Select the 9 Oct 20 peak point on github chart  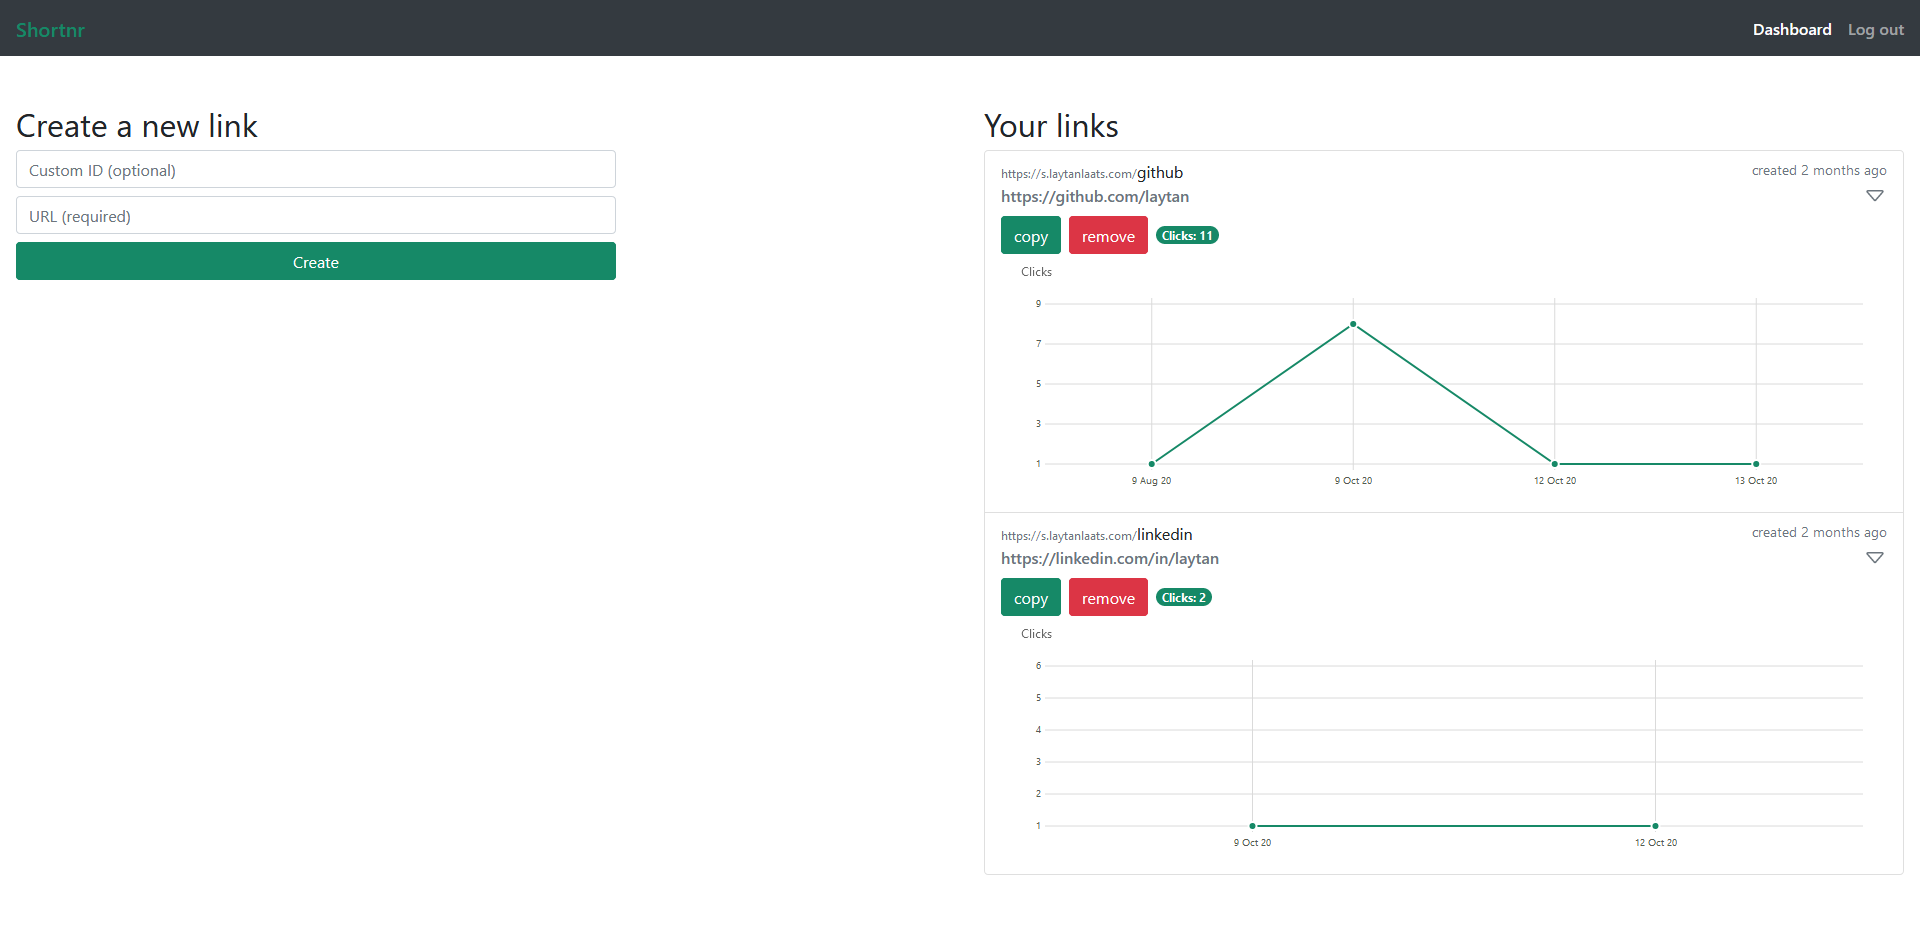1353,324
